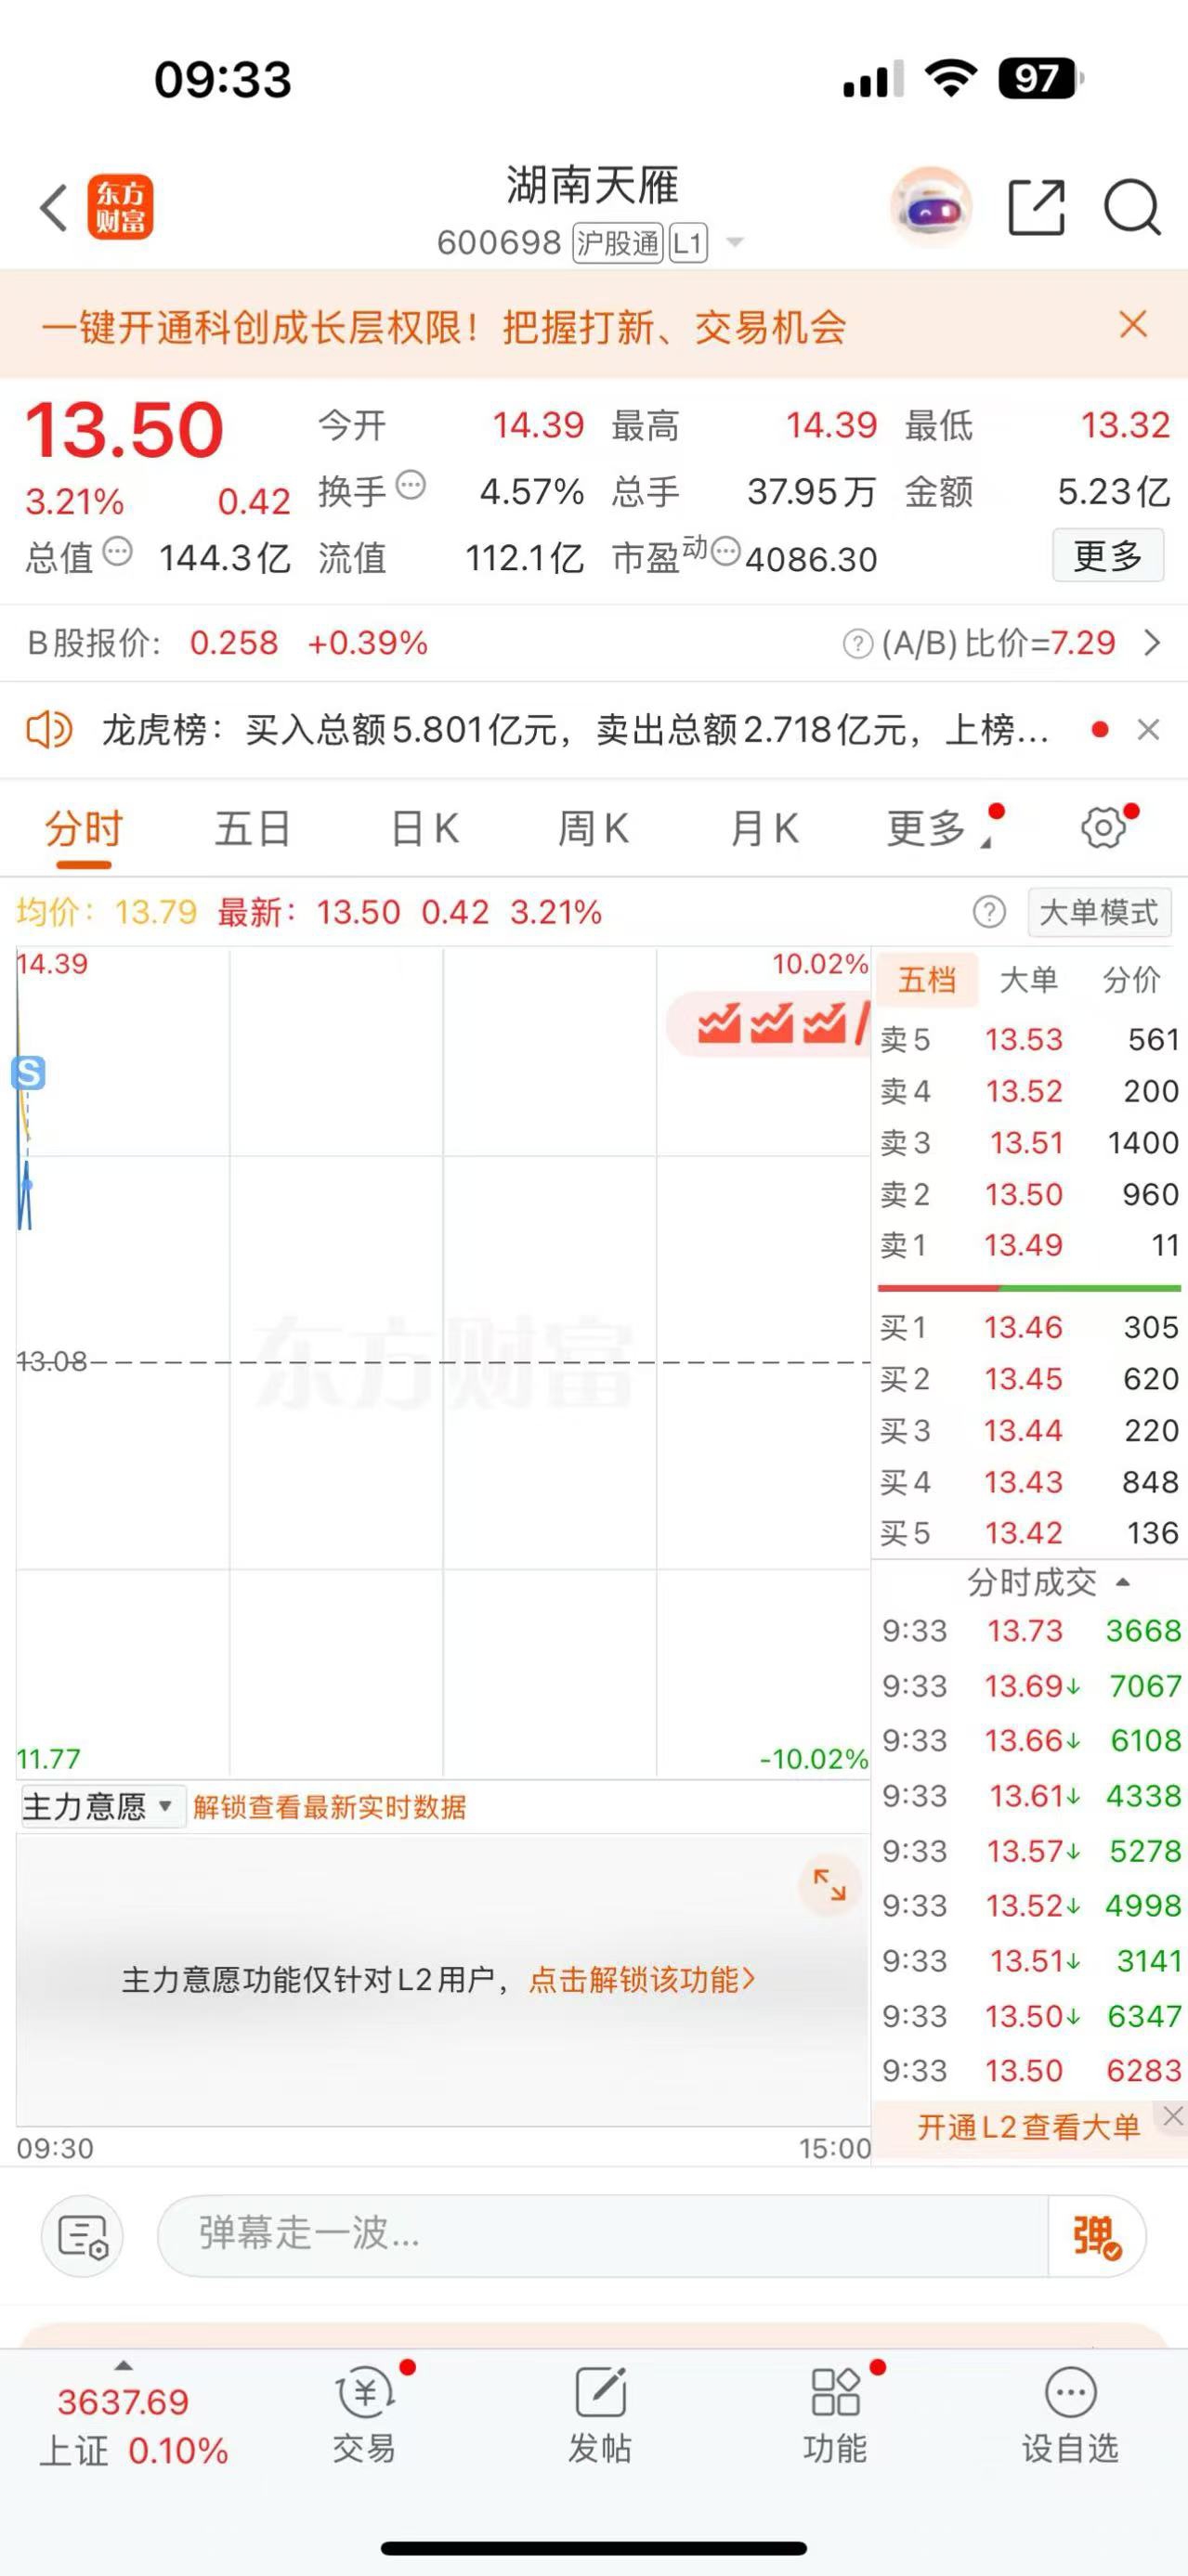Viewport: 1188px width, 2576px height.
Task: Expand the stock code level dropdown arrow
Action: pos(735,243)
